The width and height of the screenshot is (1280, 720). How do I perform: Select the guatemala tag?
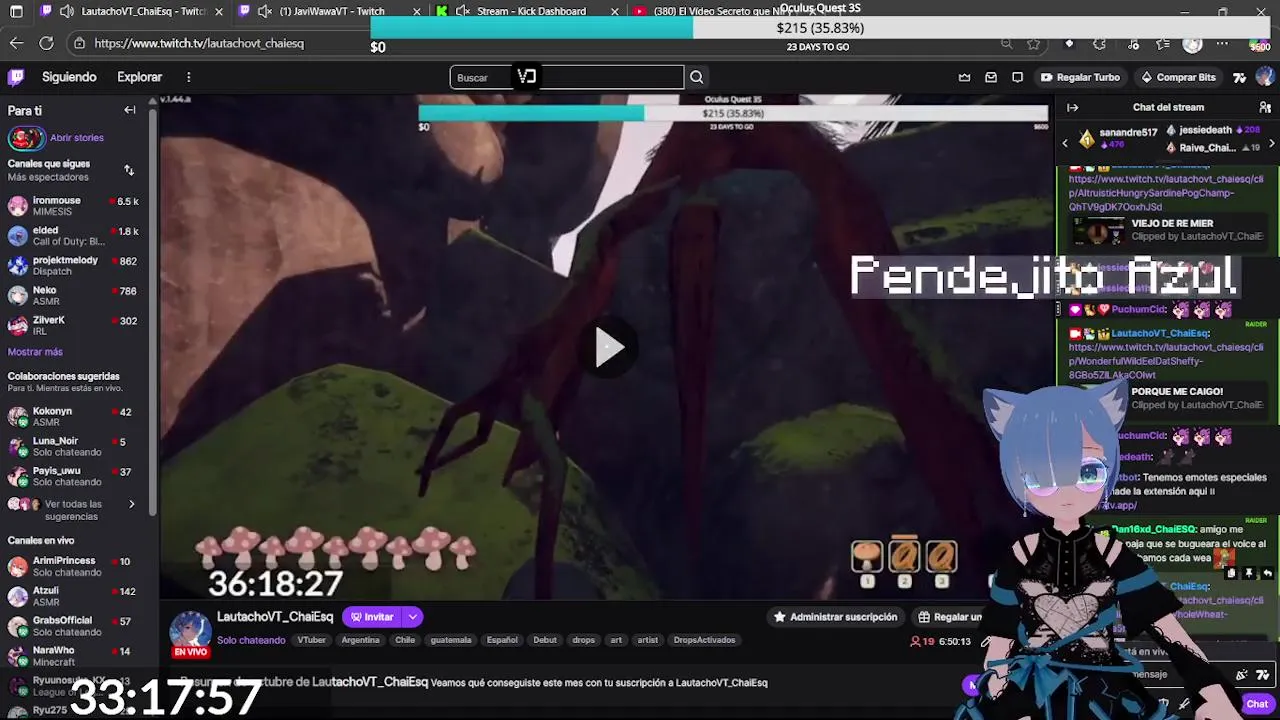click(x=450, y=640)
